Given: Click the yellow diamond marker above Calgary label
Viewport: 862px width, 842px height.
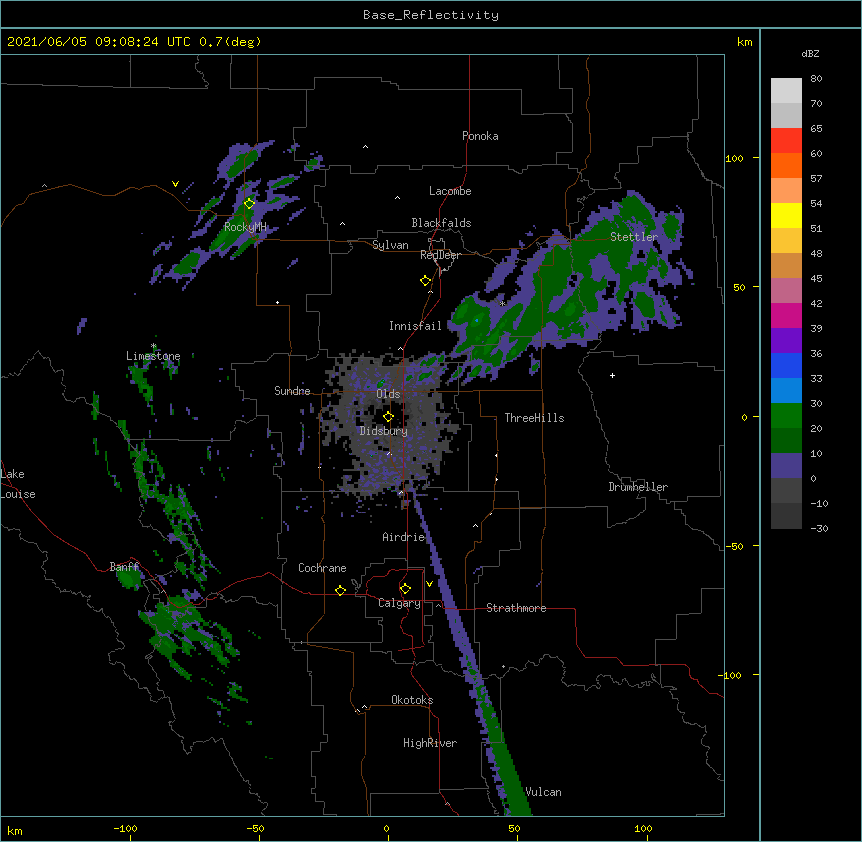Looking at the screenshot, I should click(x=405, y=589).
